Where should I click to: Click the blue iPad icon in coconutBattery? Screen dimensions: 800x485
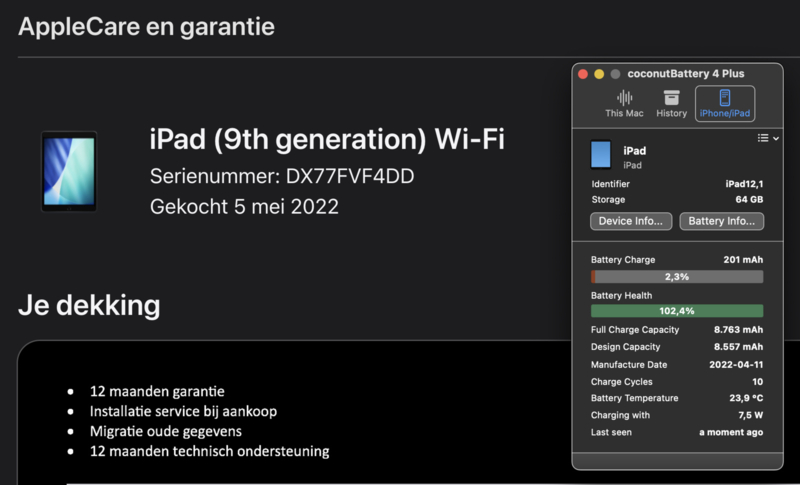click(x=601, y=155)
